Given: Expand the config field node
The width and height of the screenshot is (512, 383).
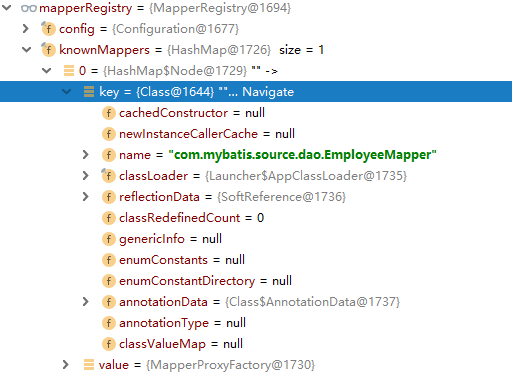Looking at the screenshot, I should point(26,29).
